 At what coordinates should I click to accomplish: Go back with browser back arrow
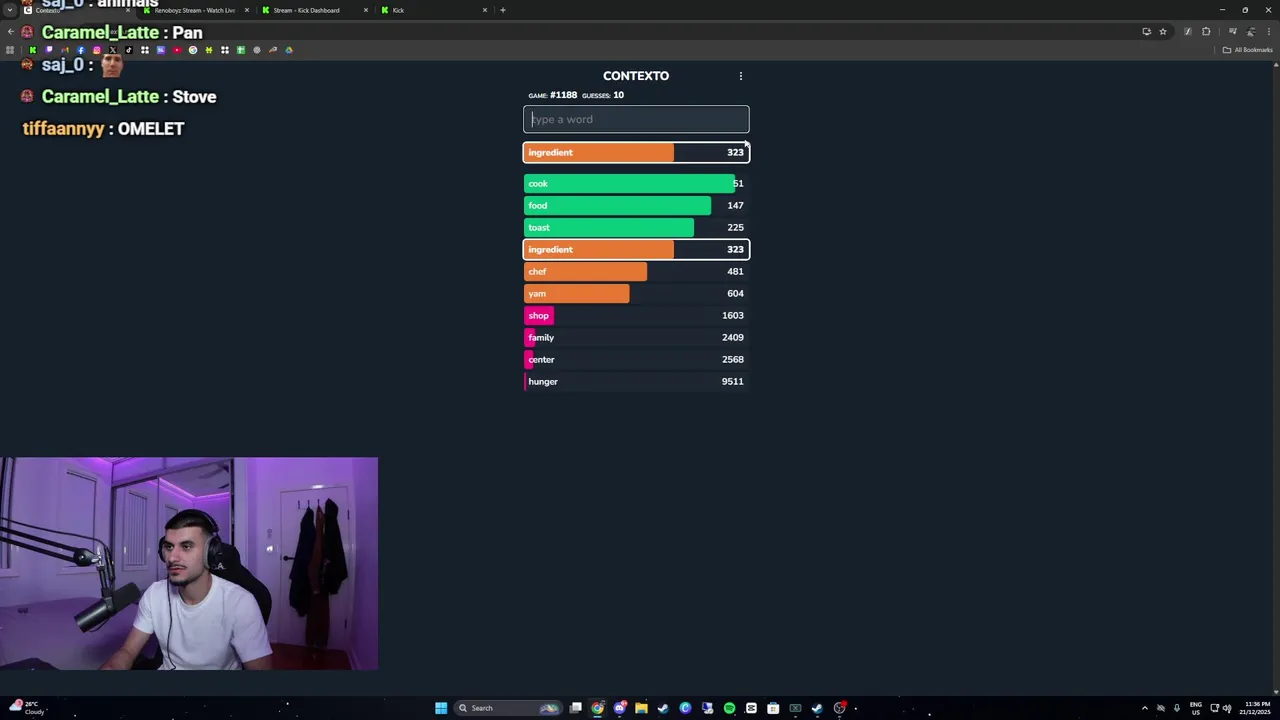(10, 32)
